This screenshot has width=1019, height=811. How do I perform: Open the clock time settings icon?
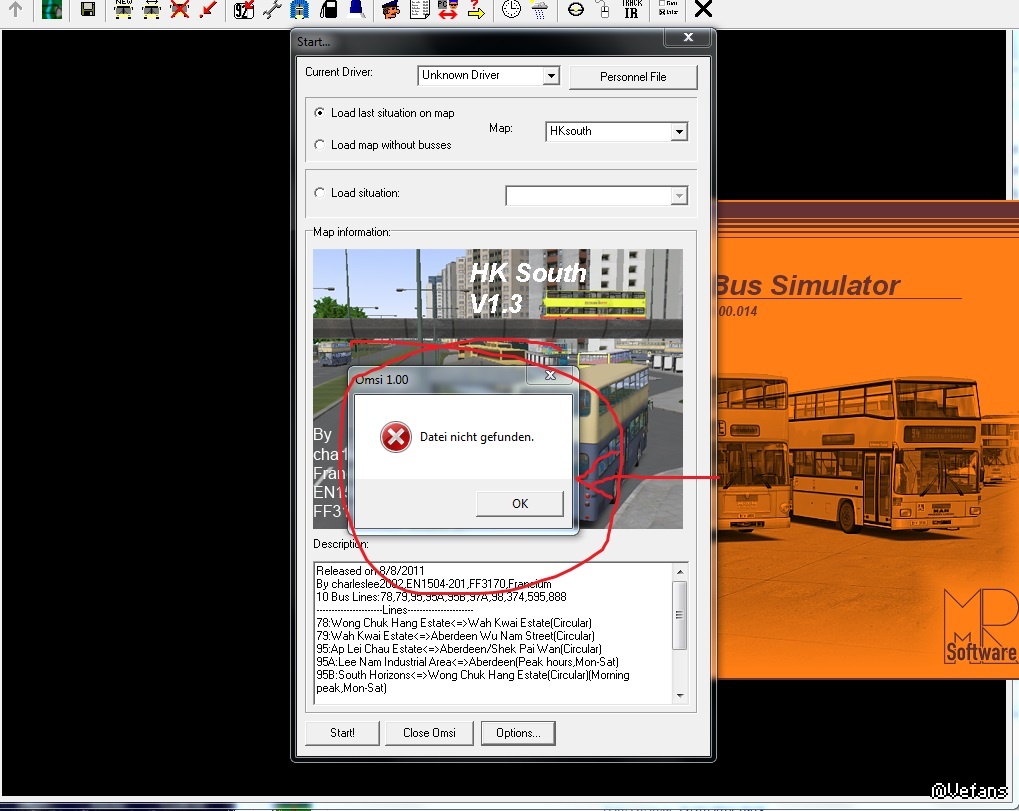pos(511,10)
